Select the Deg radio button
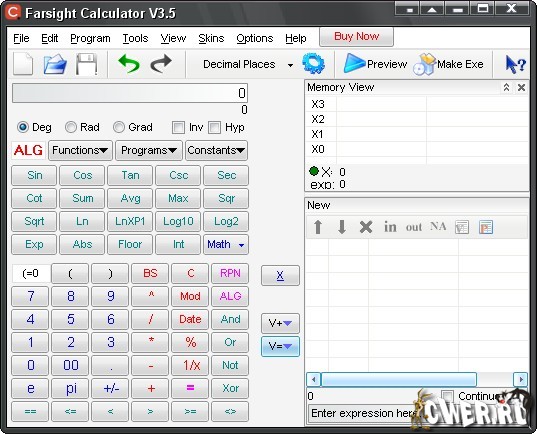This screenshot has height=434, width=537. [x=23, y=127]
